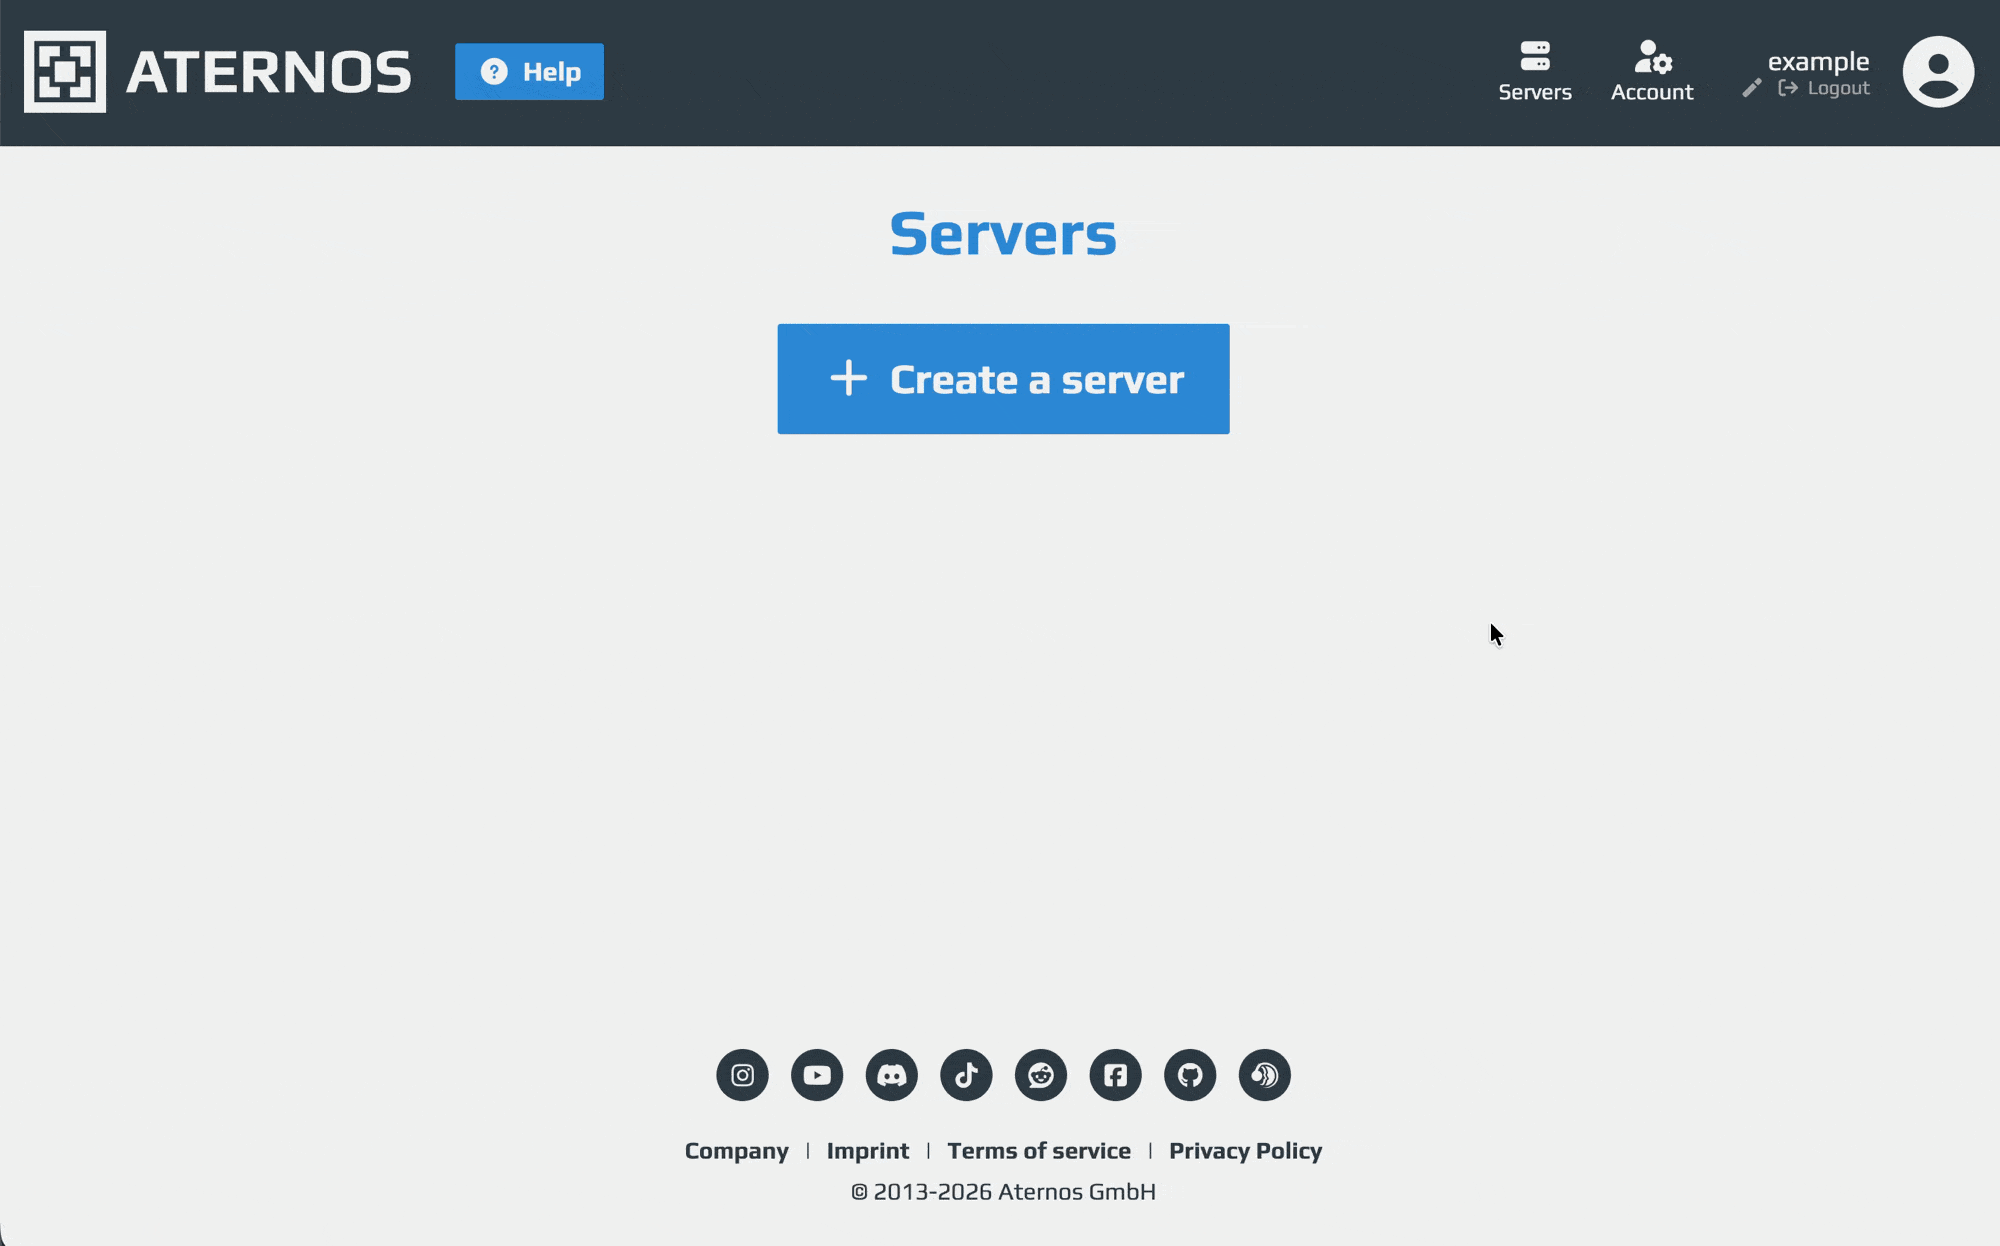Click the user avatar profile picture
Screen dimensions: 2000x1246
(x=1937, y=72)
